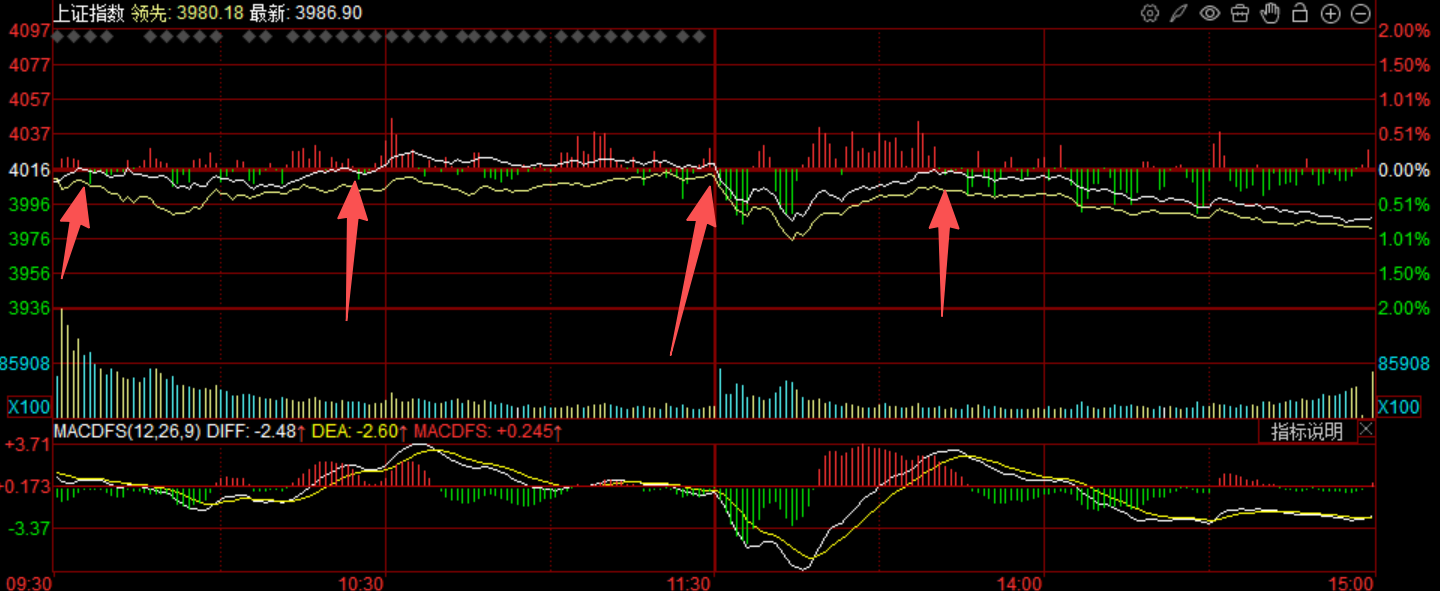This screenshot has width=1440, height=591.
Task: Click the left X100 volume scale label
Action: [28, 407]
